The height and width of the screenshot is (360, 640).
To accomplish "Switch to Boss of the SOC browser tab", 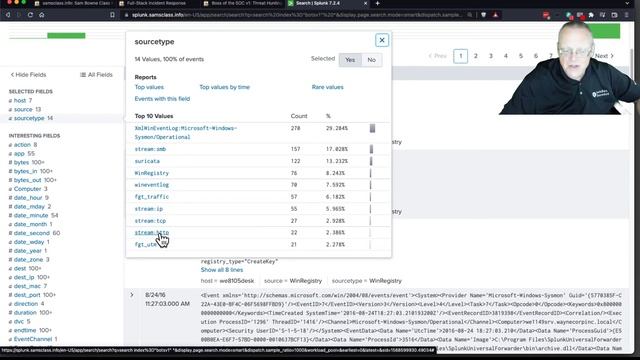I will point(242,3).
